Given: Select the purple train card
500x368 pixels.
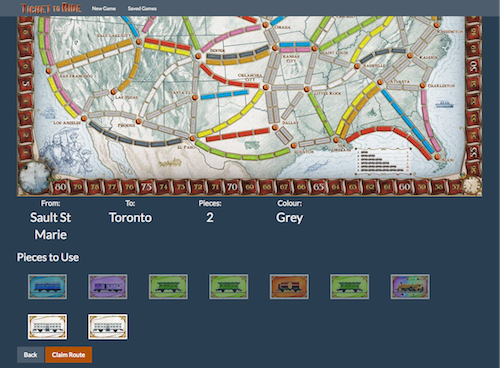Looking at the screenshot, I should tap(108, 287).
